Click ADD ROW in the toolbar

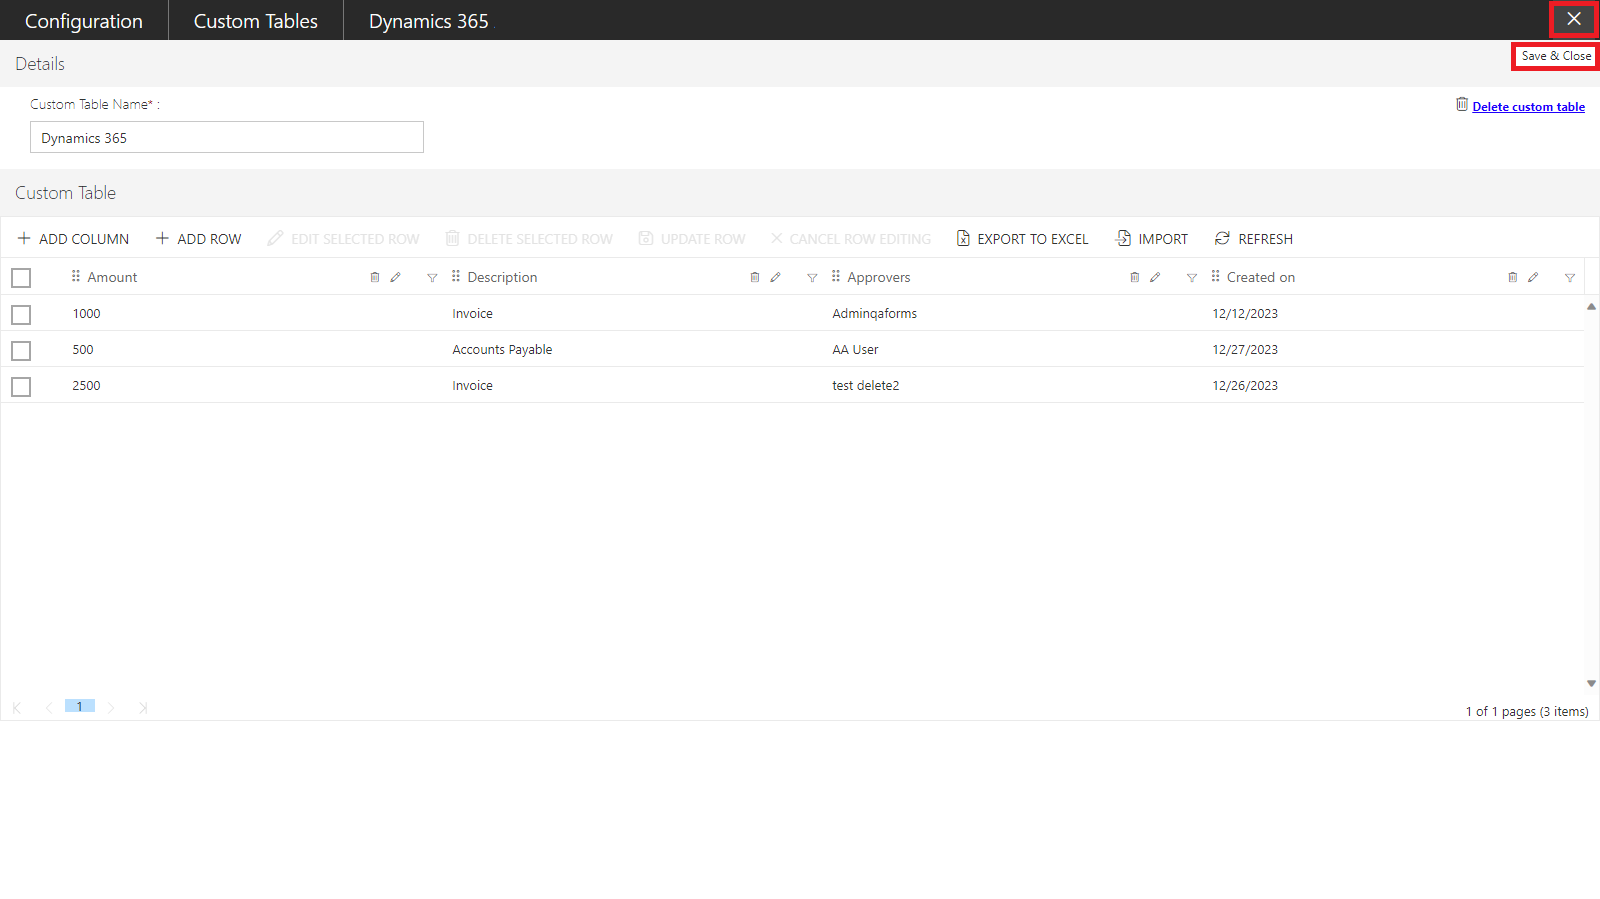(198, 239)
